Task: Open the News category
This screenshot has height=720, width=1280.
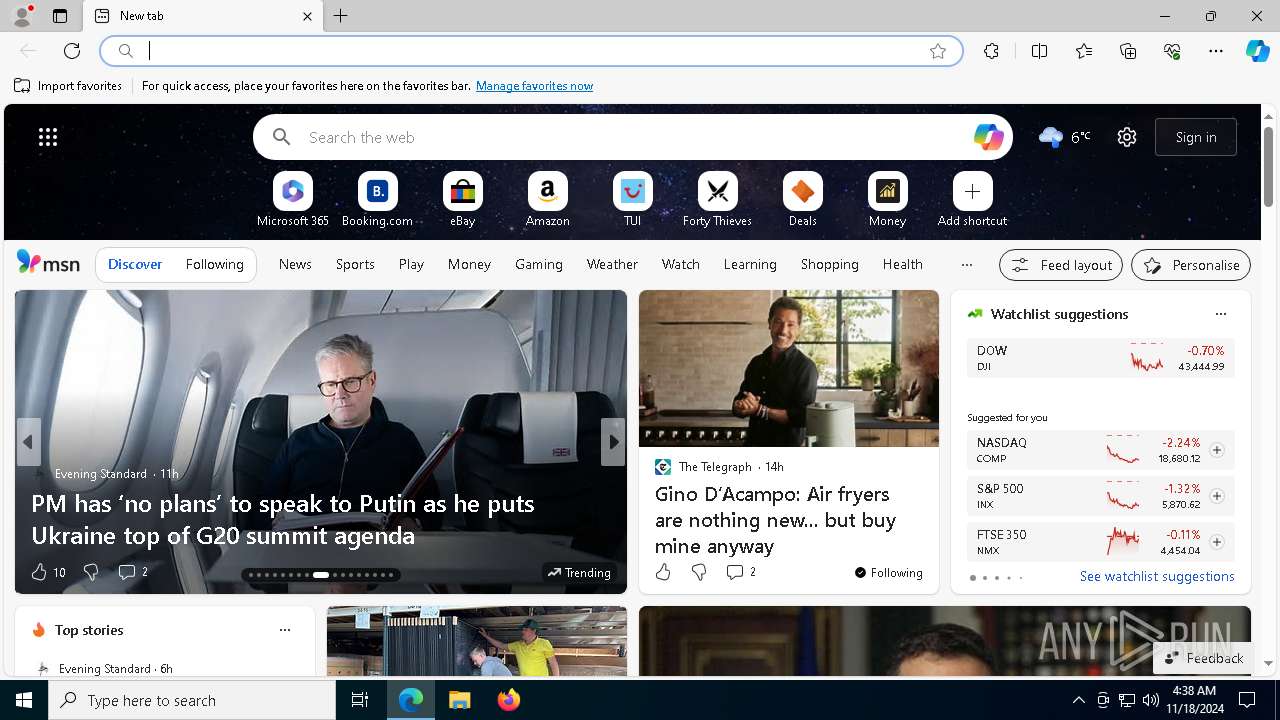Action: click(295, 264)
